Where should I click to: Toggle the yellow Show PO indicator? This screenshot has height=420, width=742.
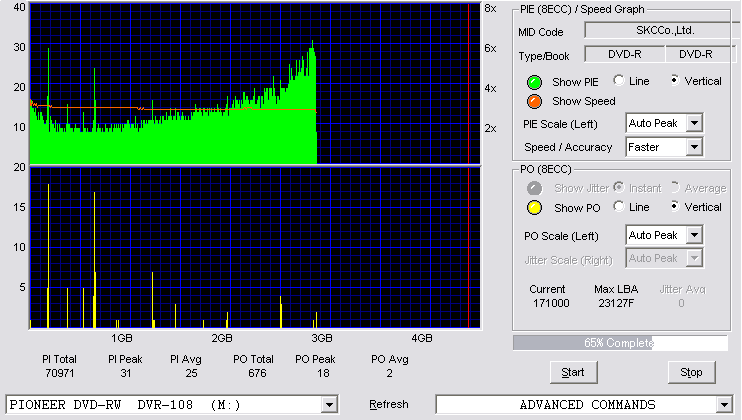(x=534, y=208)
